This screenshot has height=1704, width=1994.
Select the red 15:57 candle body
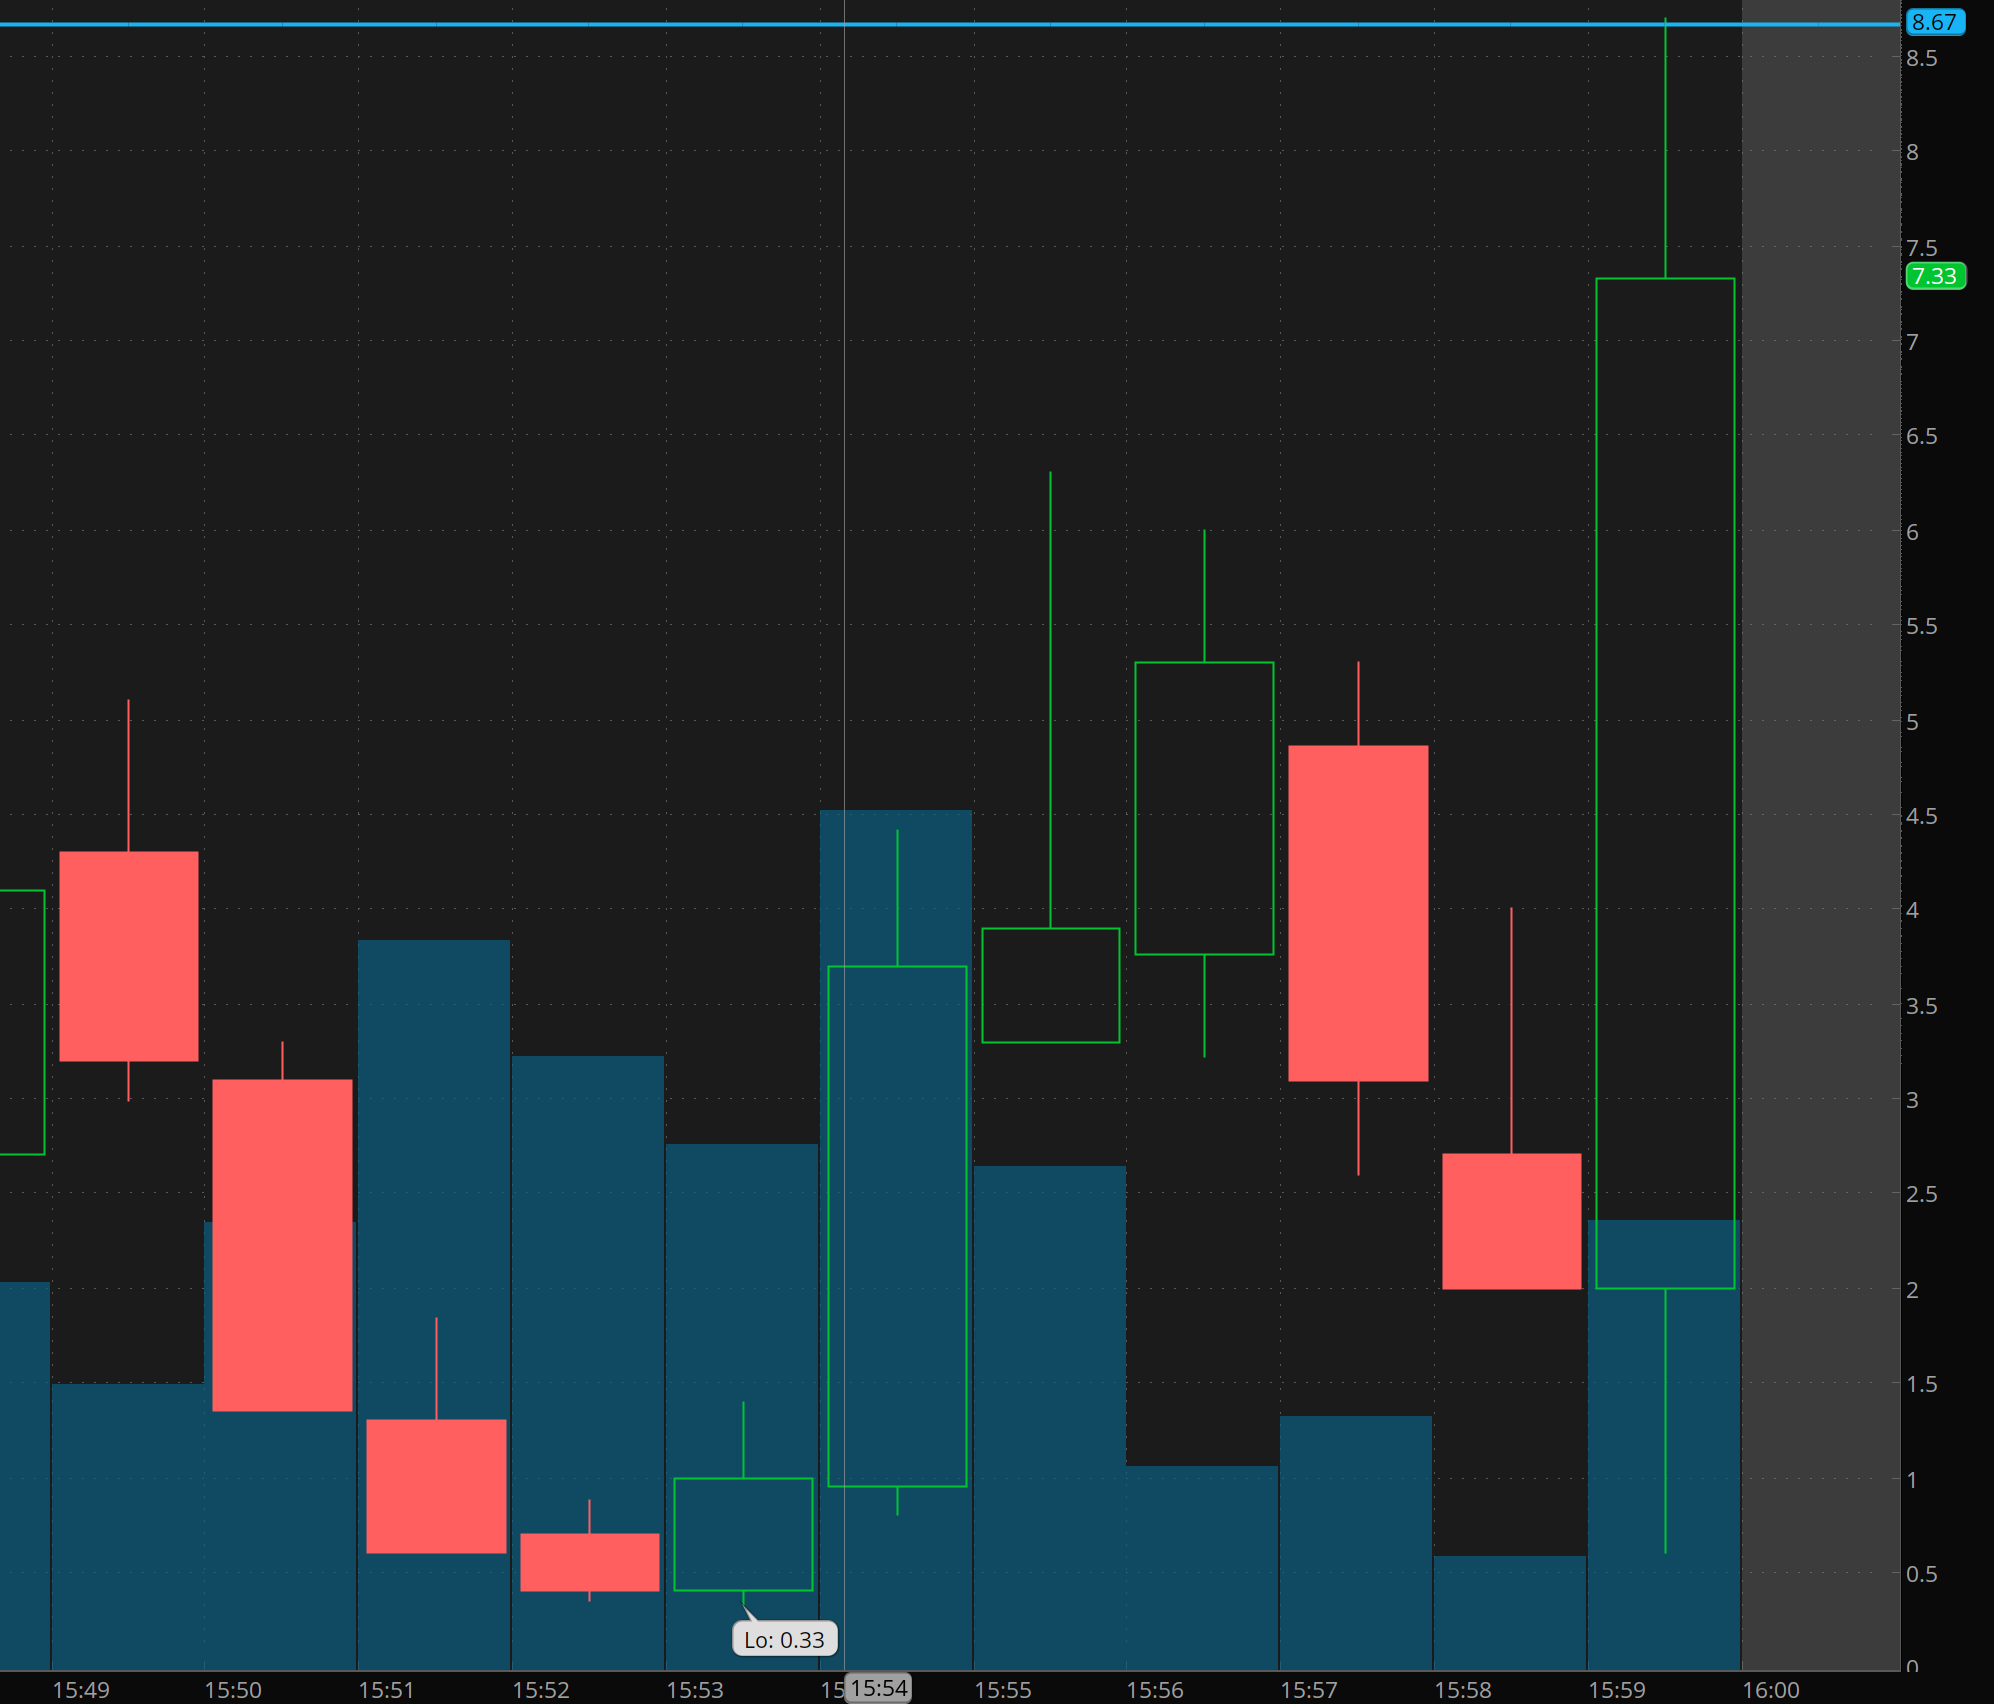(x=1357, y=912)
